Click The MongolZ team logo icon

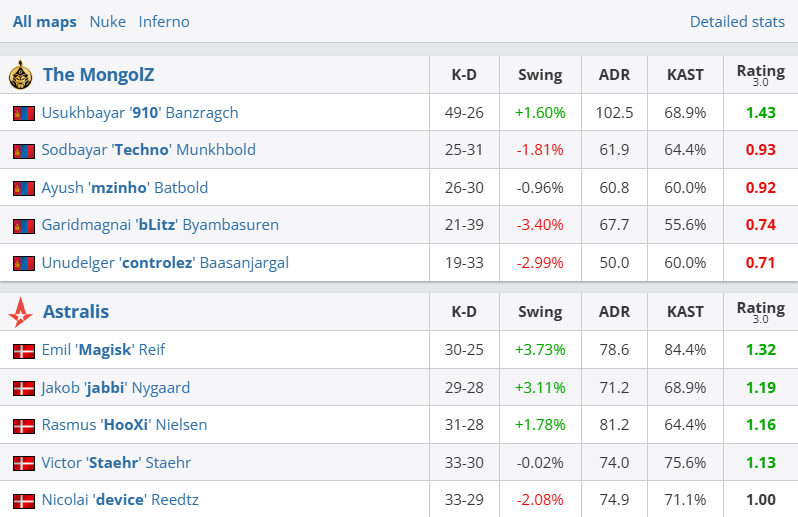pos(20,75)
